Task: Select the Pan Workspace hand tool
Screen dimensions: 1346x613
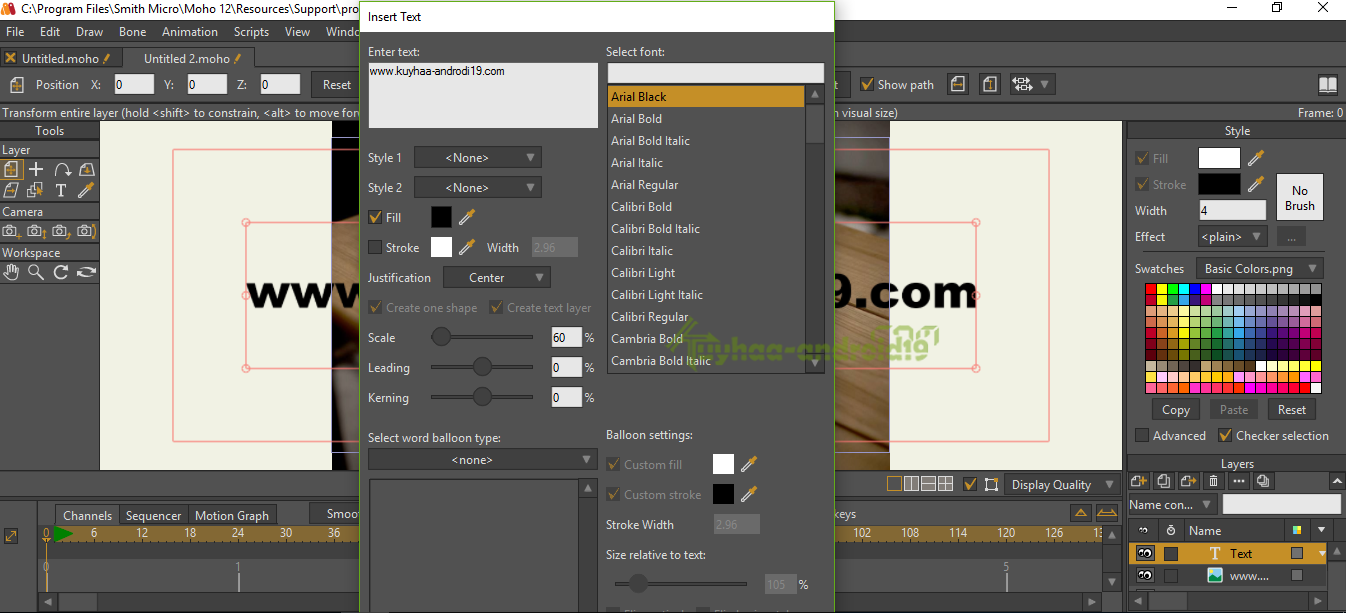Action: point(12,272)
